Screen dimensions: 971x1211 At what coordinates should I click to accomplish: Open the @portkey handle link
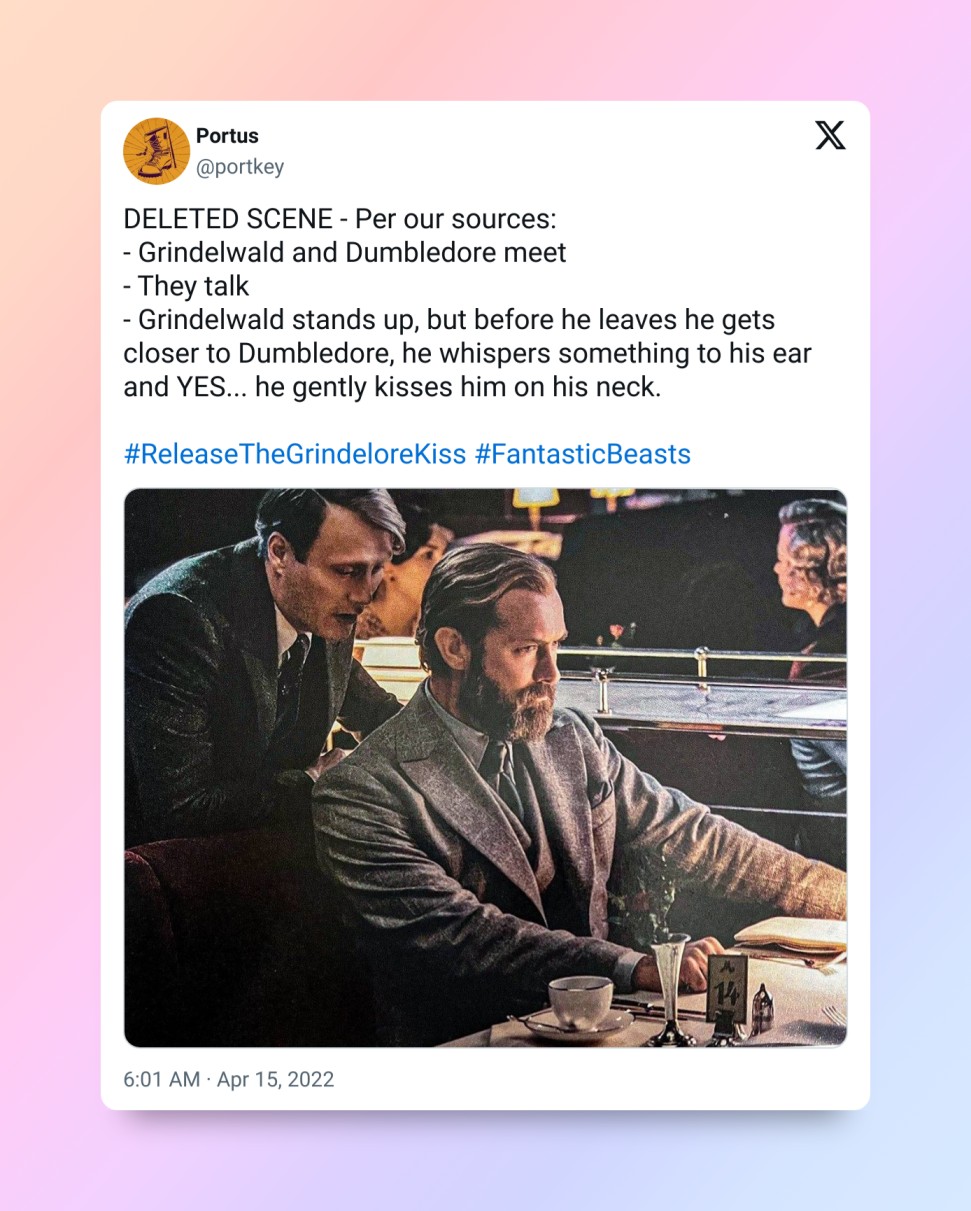tap(240, 167)
